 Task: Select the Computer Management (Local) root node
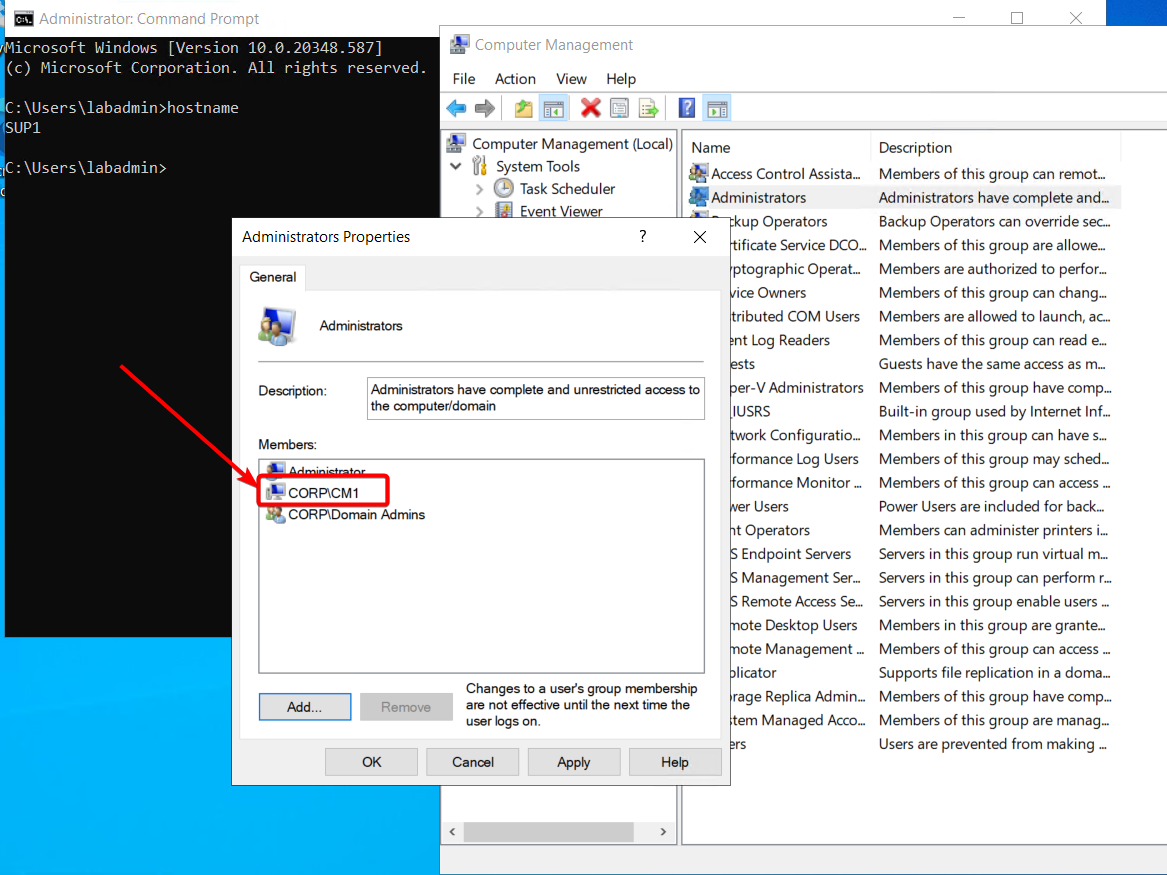572,144
